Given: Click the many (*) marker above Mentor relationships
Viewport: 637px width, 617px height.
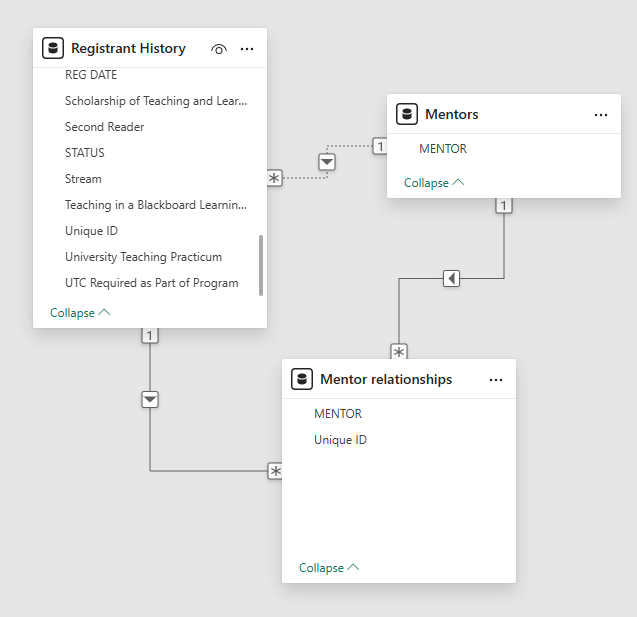Looking at the screenshot, I should [x=399, y=351].
